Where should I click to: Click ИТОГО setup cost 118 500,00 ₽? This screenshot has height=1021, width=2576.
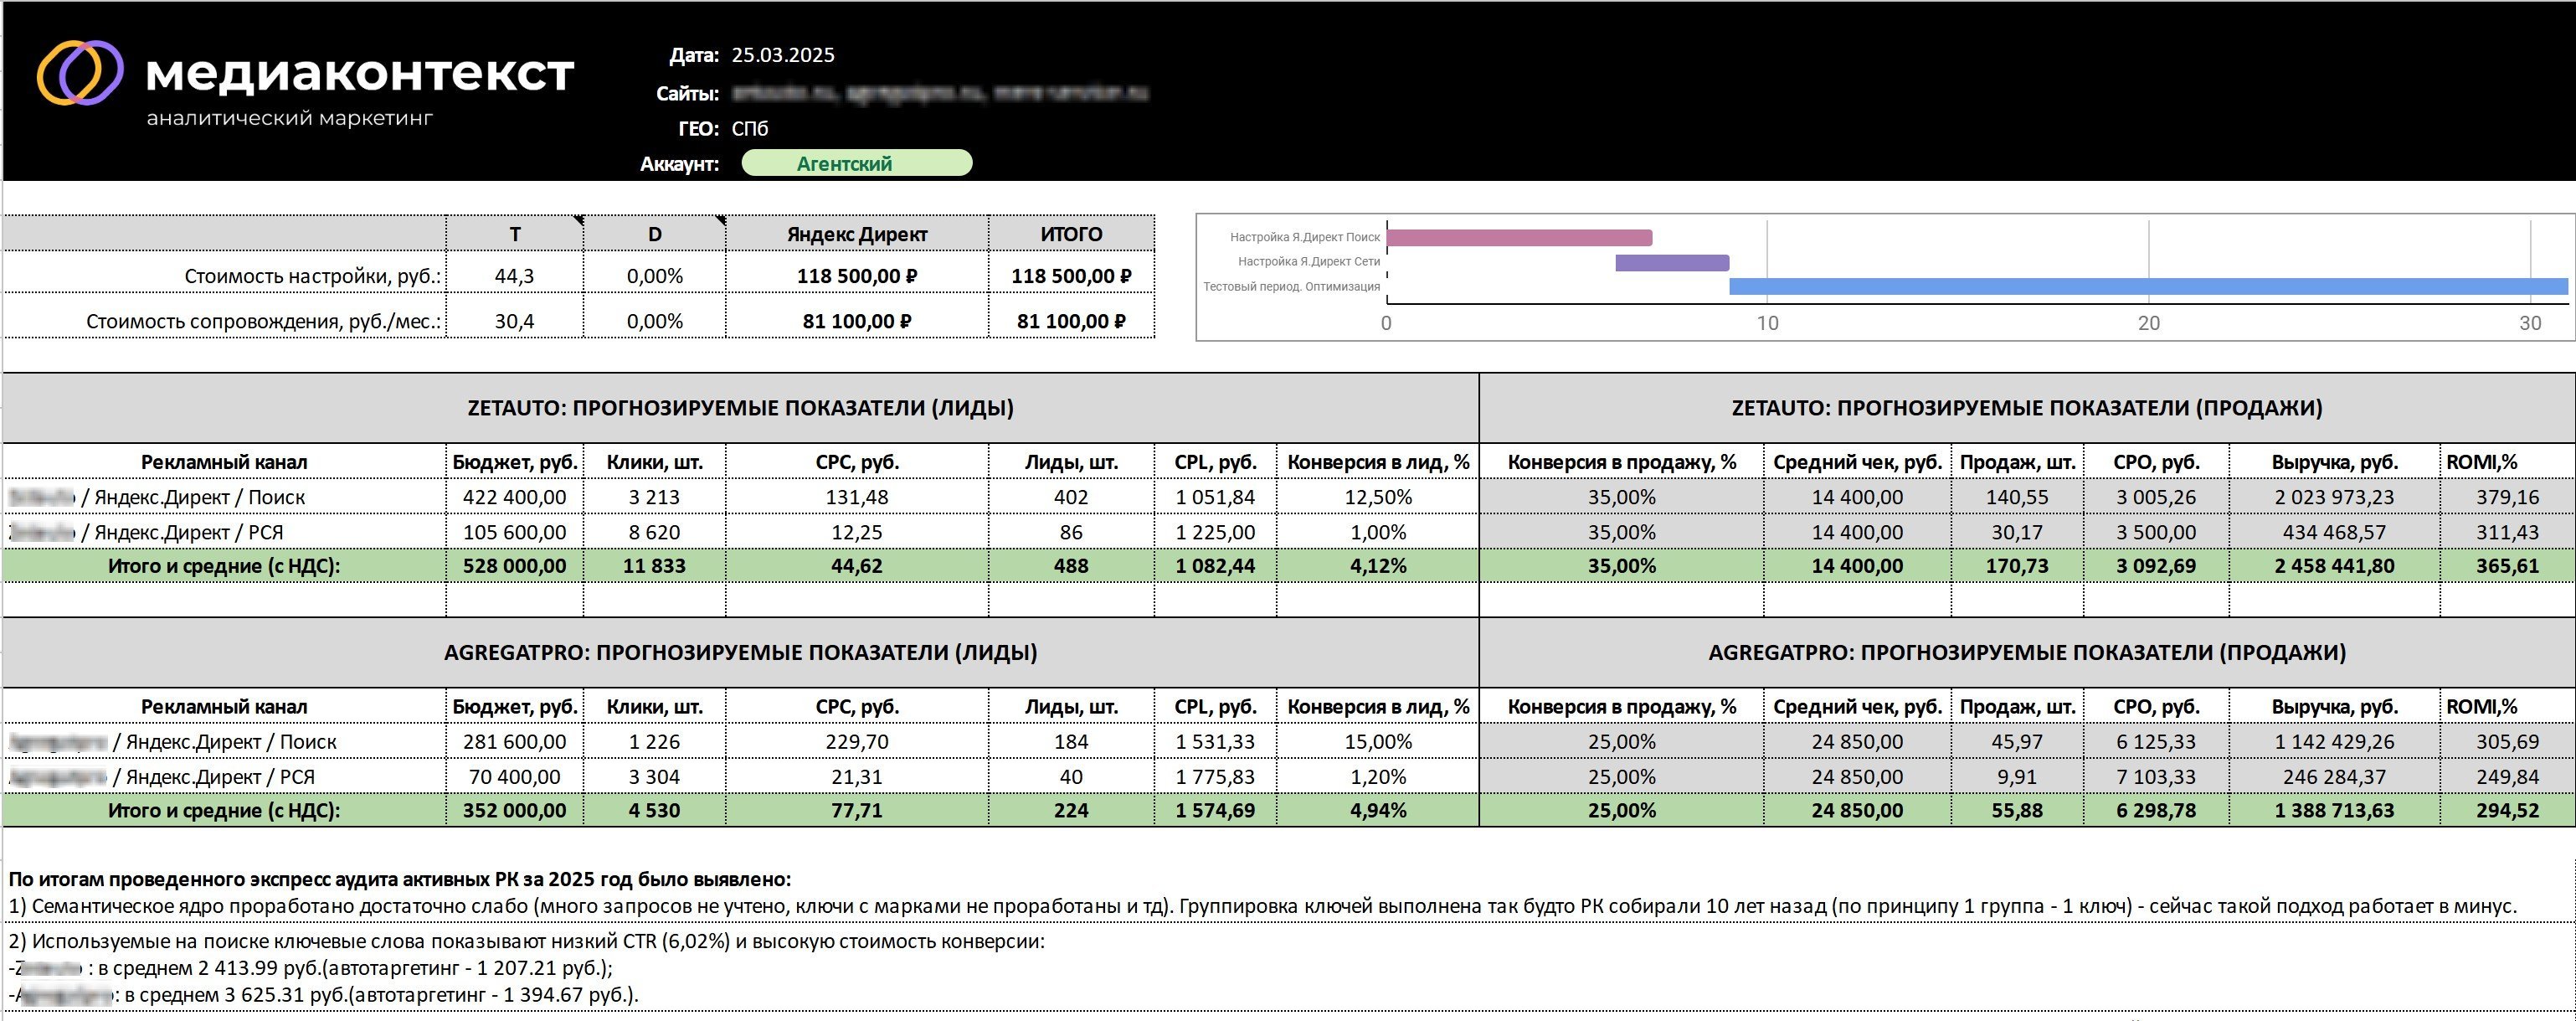click(x=1071, y=276)
